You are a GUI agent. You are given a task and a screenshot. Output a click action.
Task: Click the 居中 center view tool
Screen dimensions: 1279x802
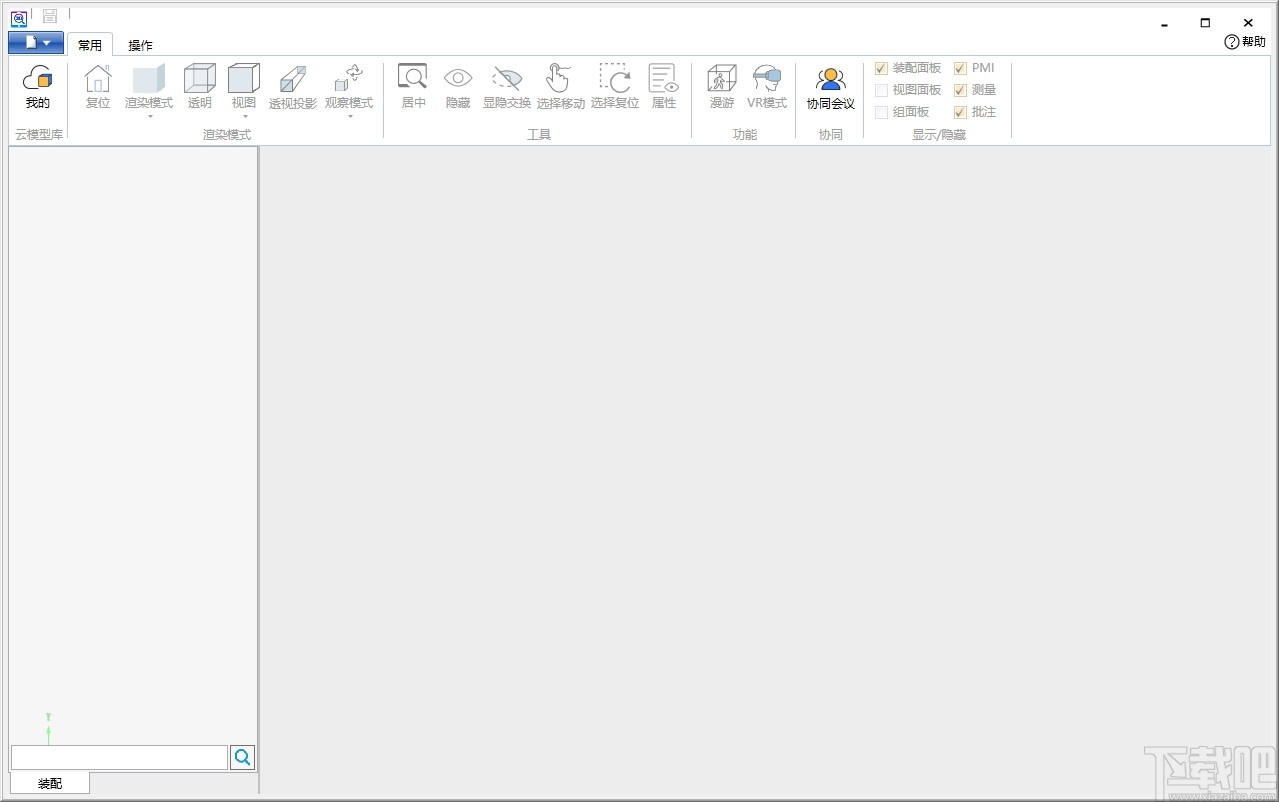click(x=413, y=87)
